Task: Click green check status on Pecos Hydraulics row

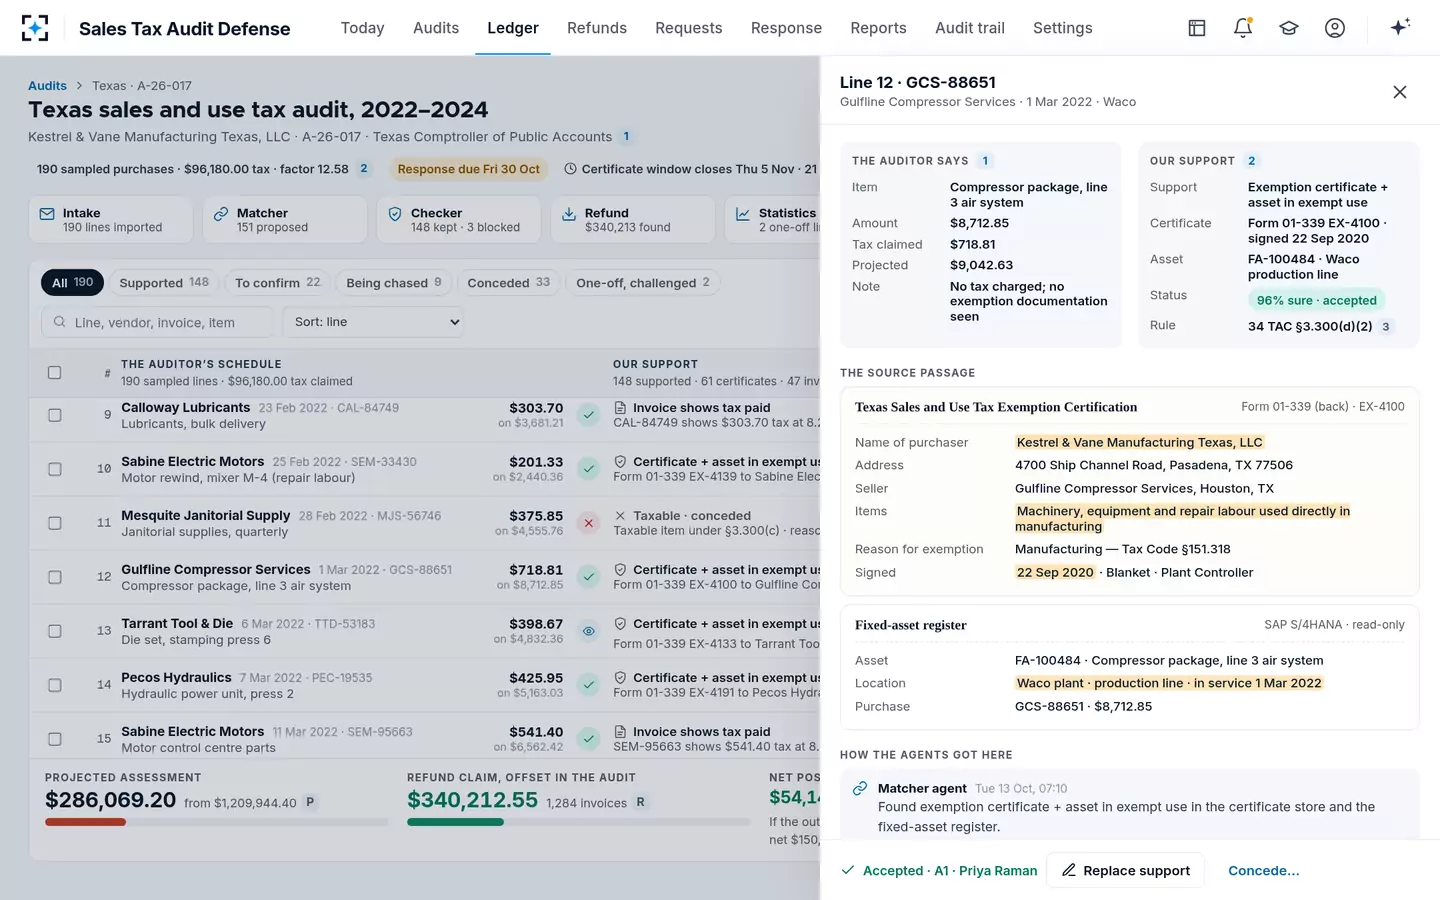Action: click(589, 685)
